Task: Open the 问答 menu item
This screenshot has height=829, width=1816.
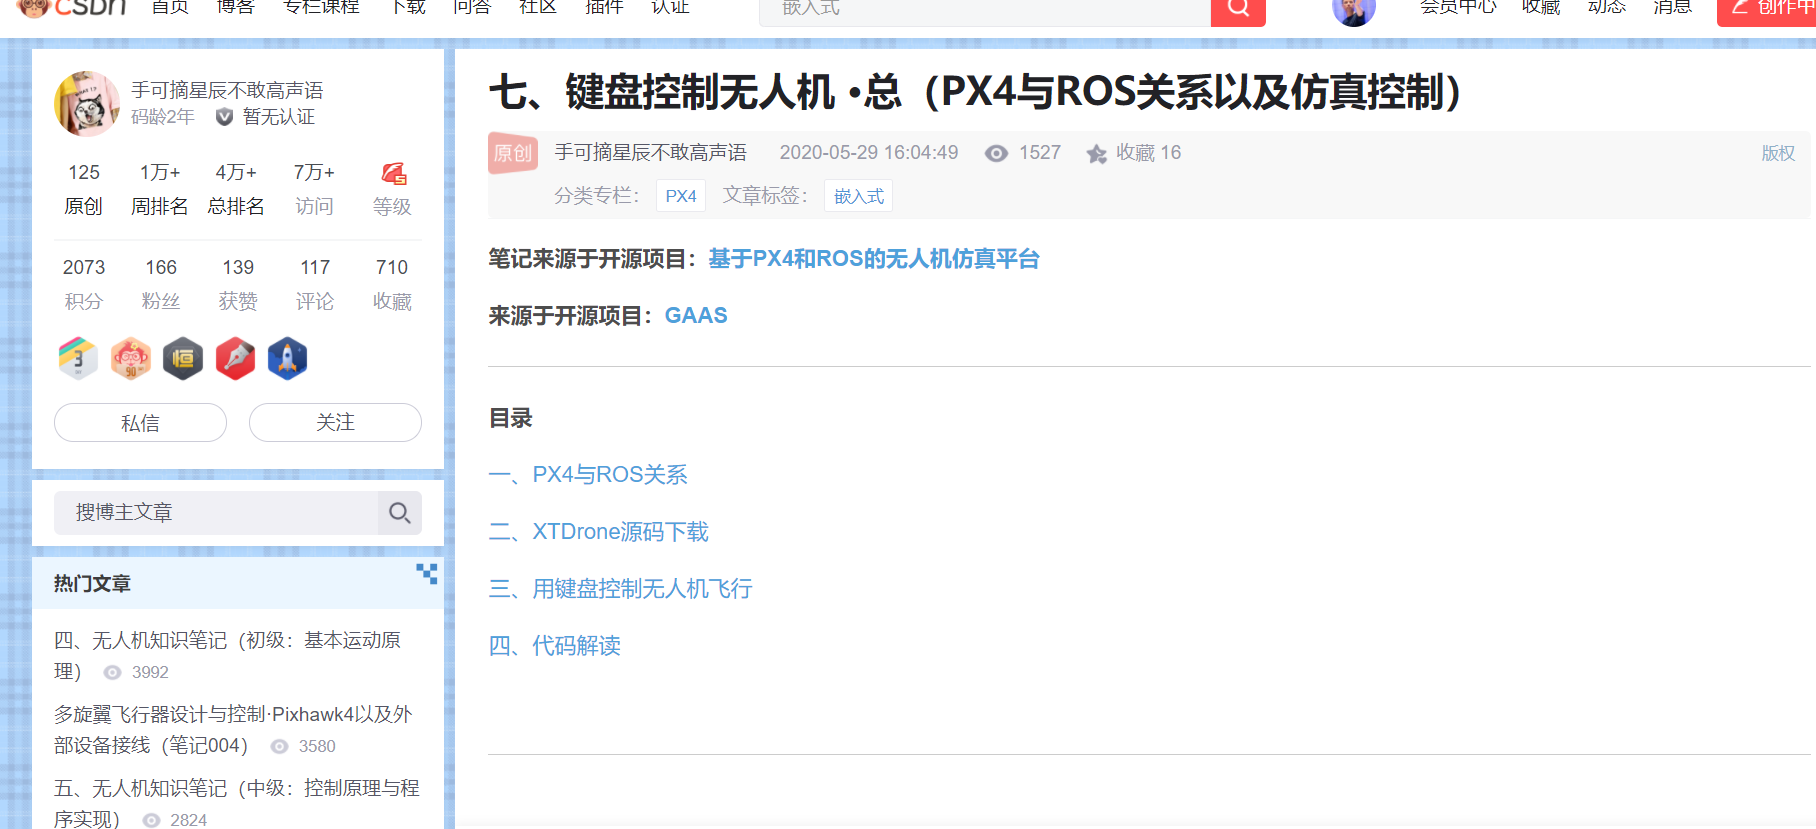Action: click(x=472, y=8)
